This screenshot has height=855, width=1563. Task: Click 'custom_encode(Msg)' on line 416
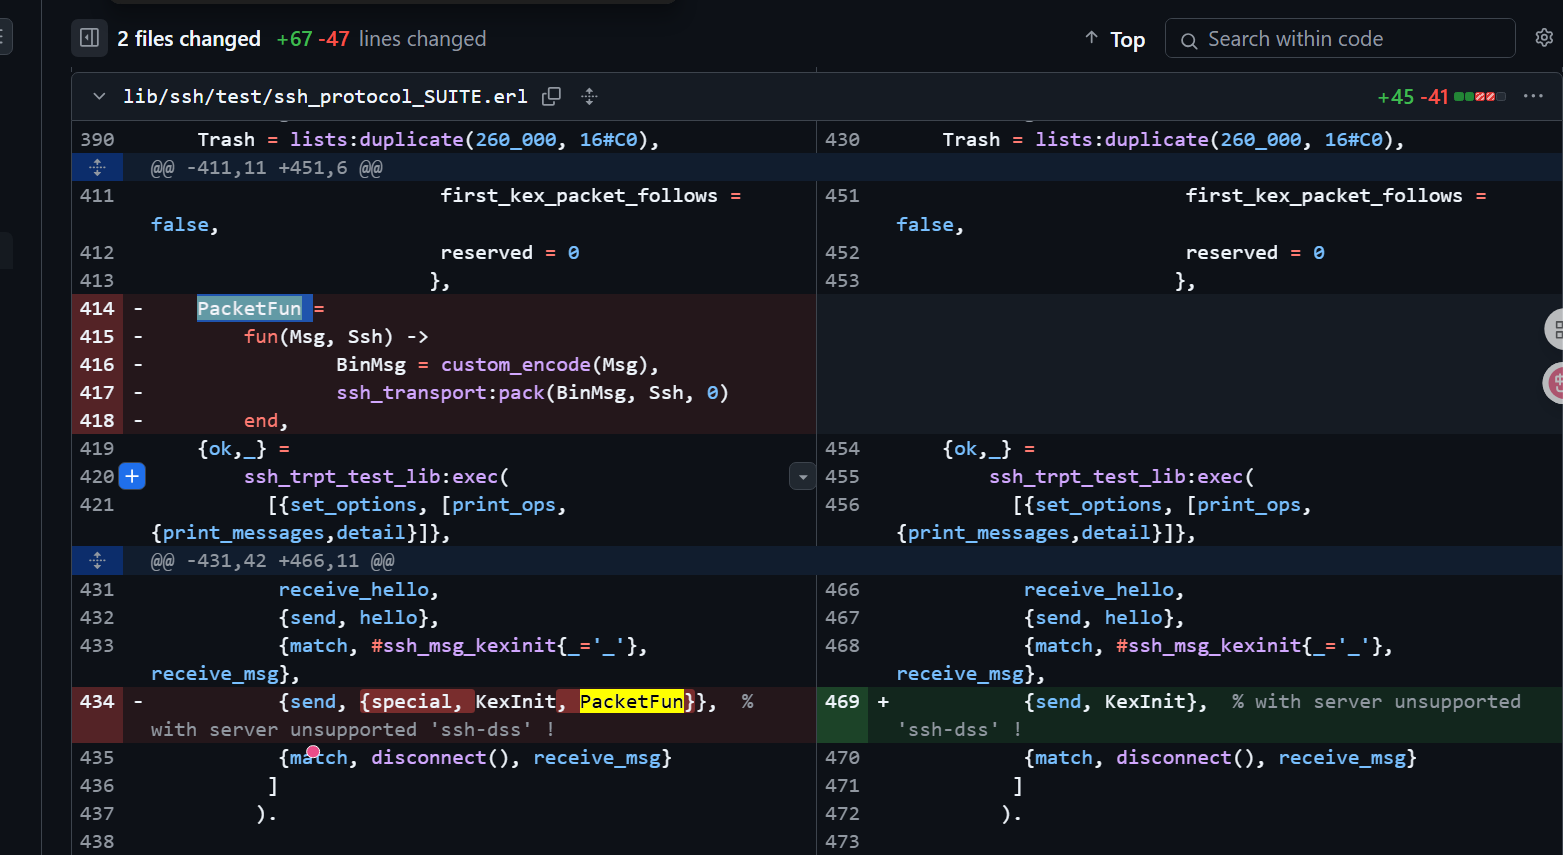[x=544, y=365]
